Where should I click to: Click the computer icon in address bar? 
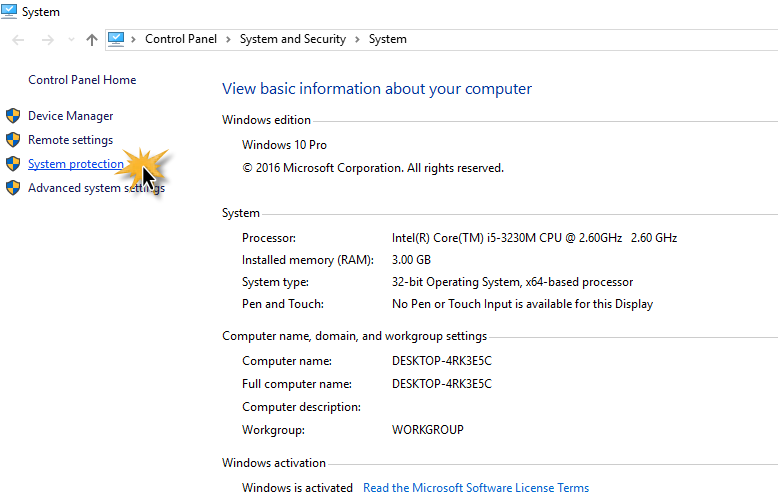(116, 39)
